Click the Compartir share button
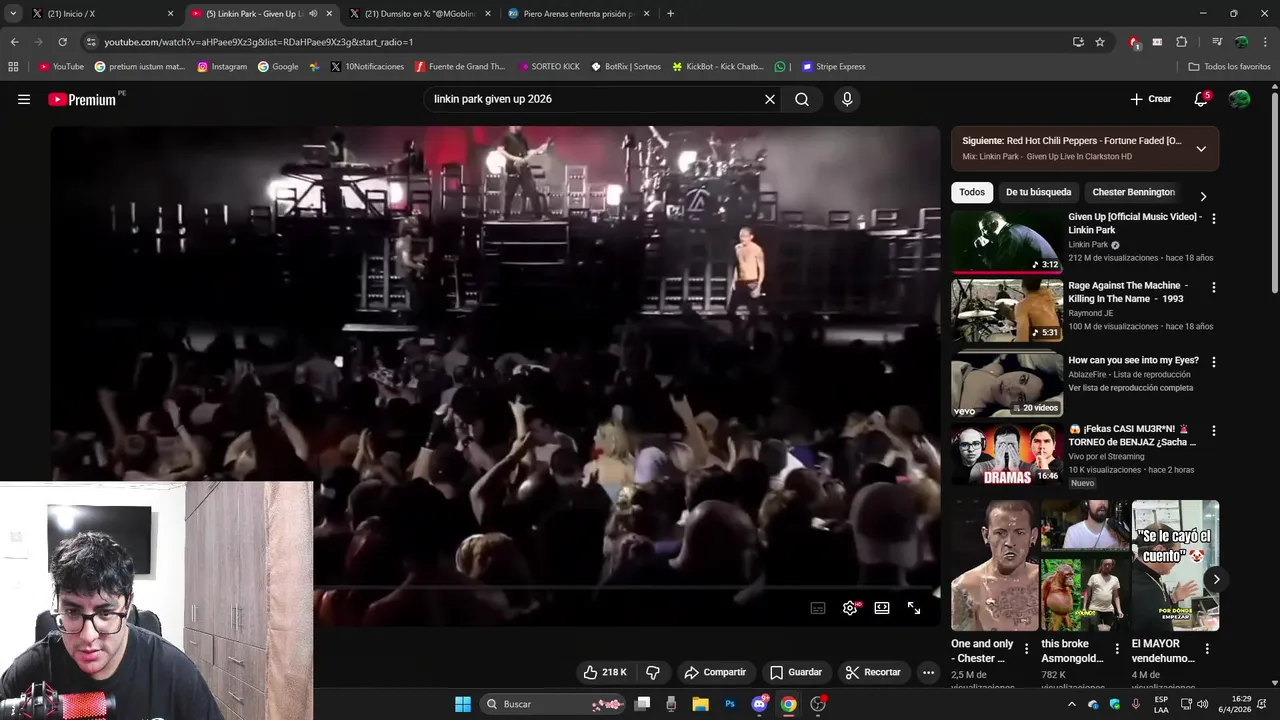The width and height of the screenshot is (1280, 720). click(715, 672)
